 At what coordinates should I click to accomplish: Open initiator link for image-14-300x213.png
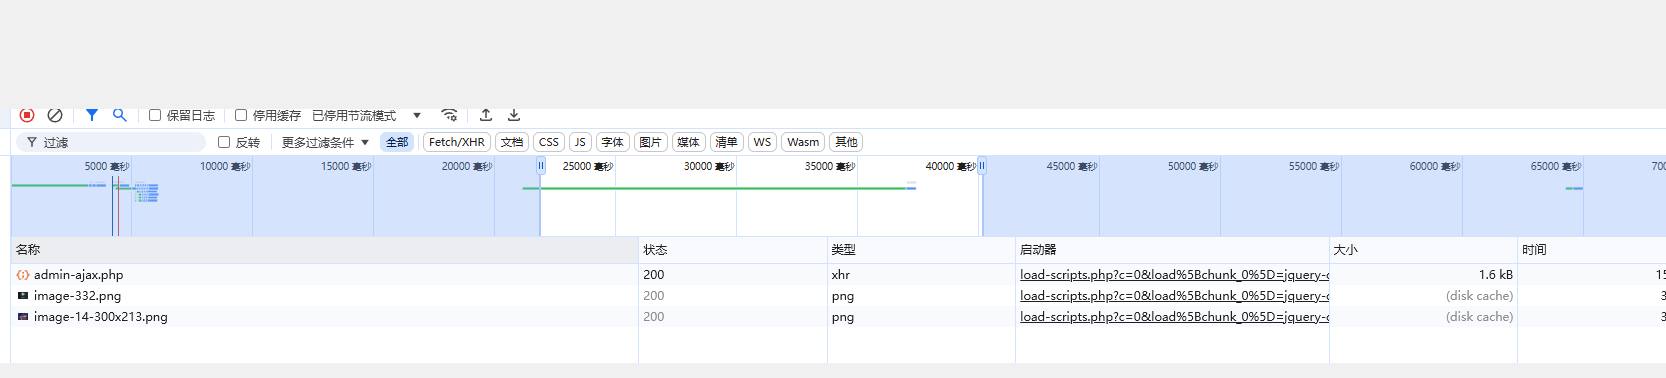tap(1174, 316)
